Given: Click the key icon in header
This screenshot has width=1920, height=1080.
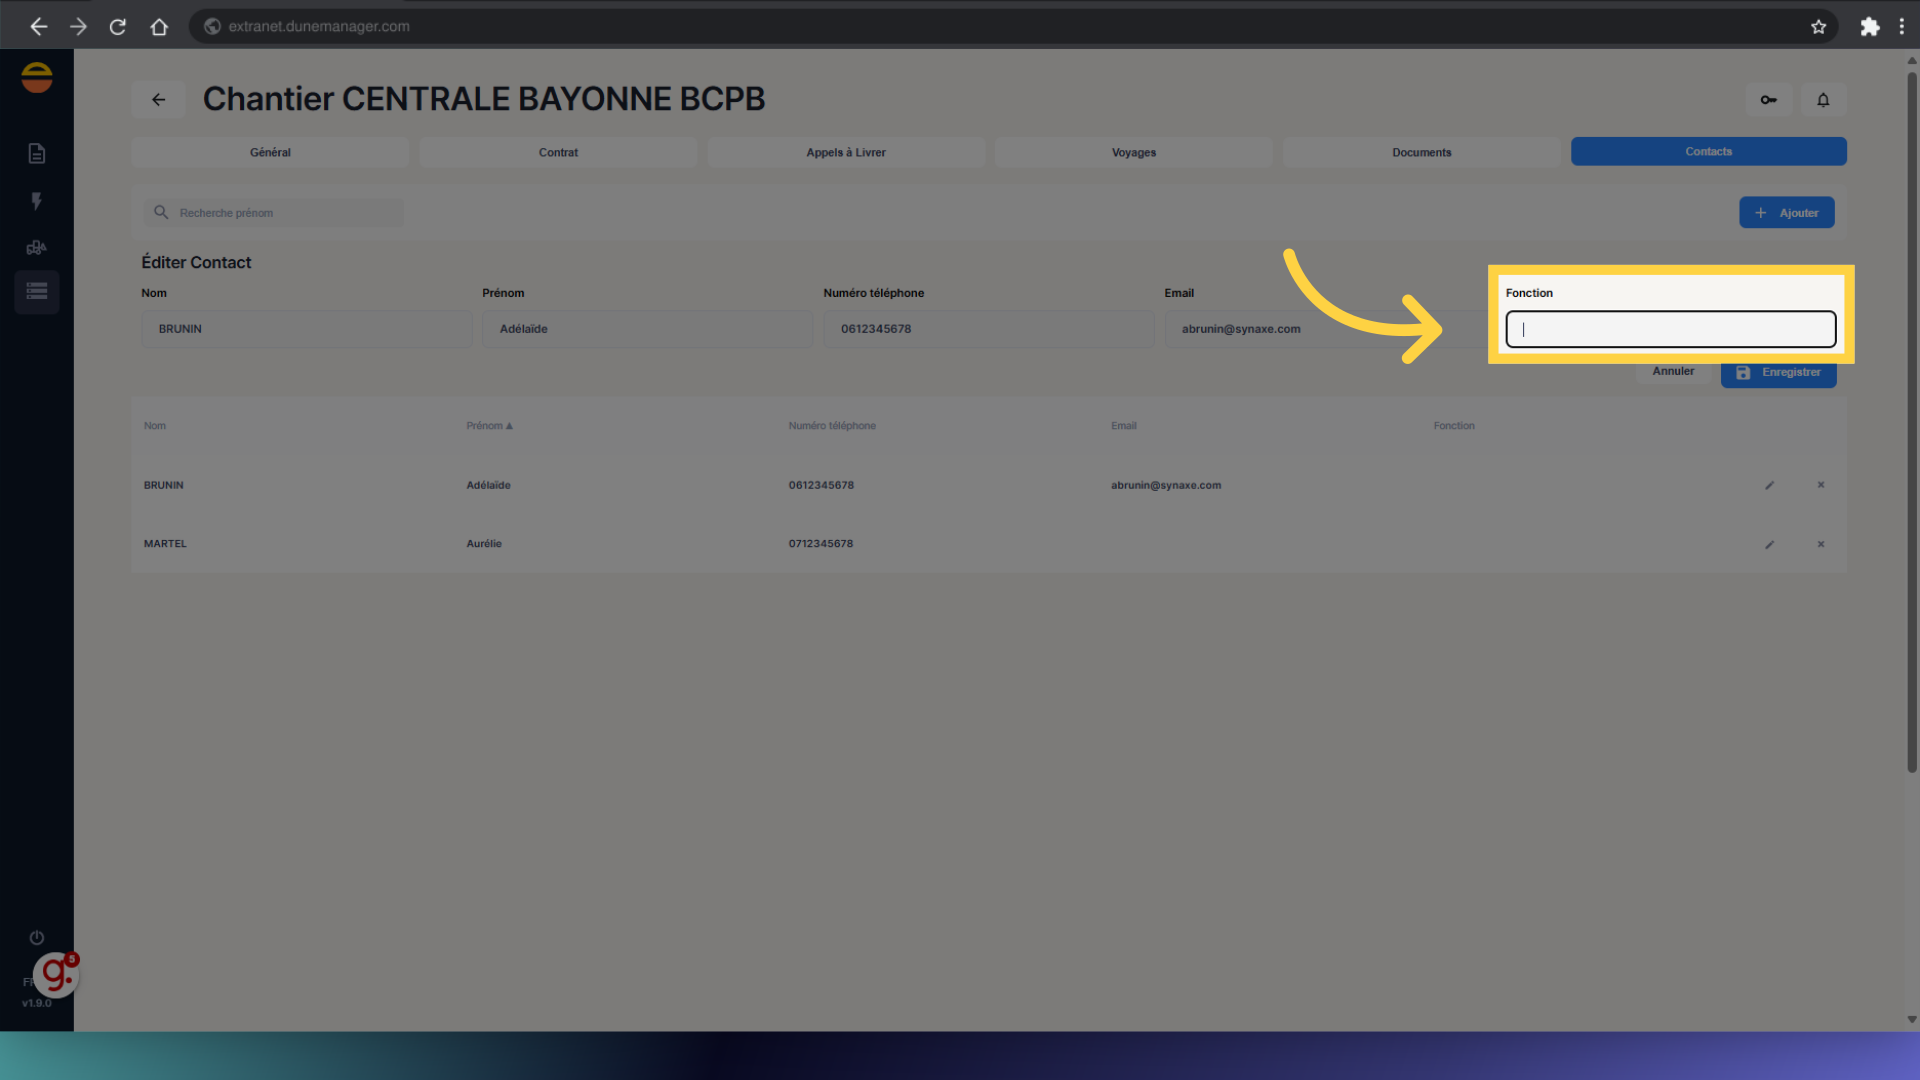Looking at the screenshot, I should point(1768,99).
